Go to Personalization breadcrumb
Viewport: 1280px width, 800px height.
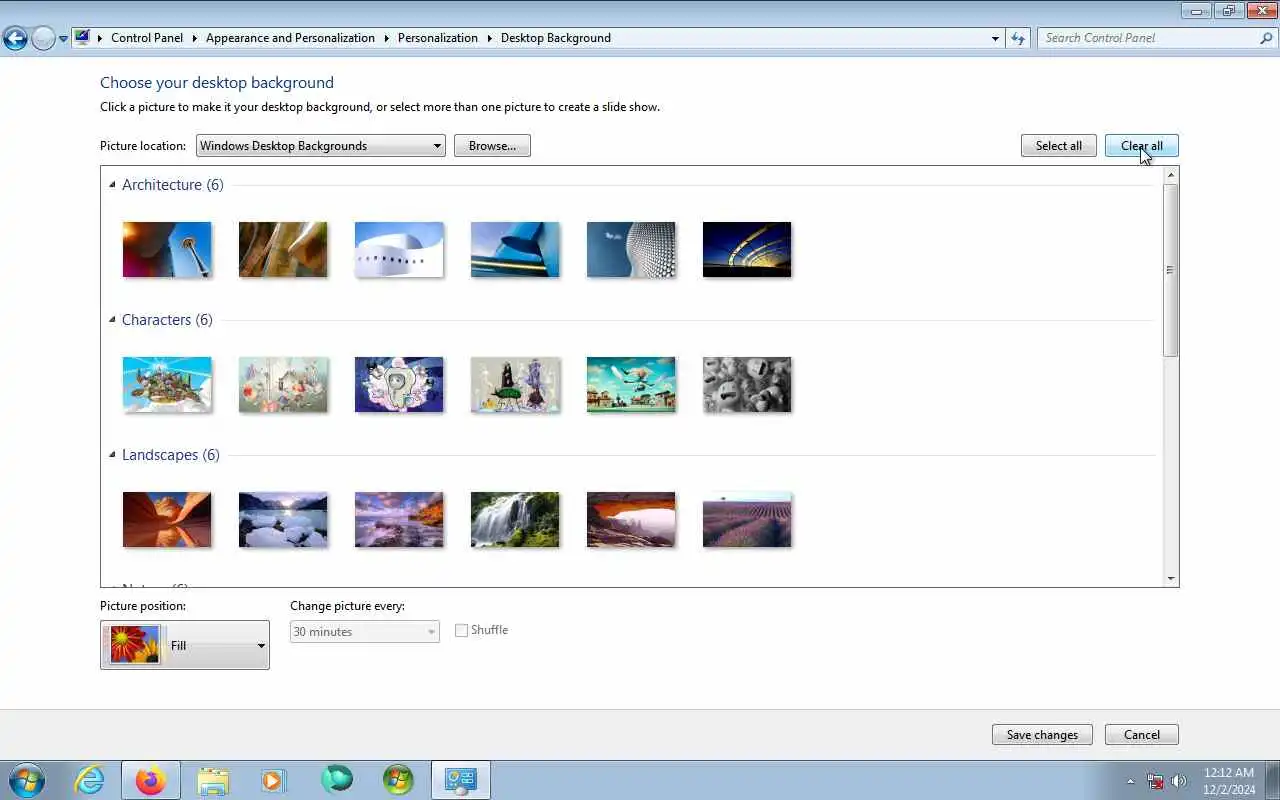pos(438,38)
